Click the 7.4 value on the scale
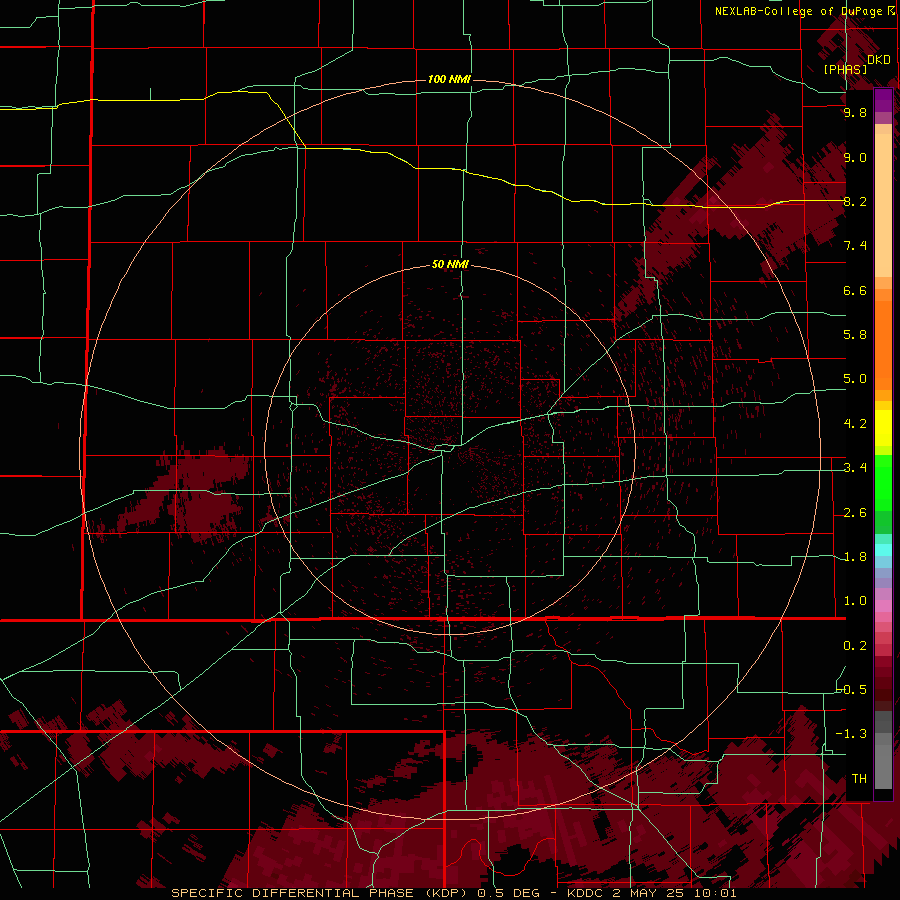Screen dimensions: 900x900 pyautogui.click(x=855, y=246)
